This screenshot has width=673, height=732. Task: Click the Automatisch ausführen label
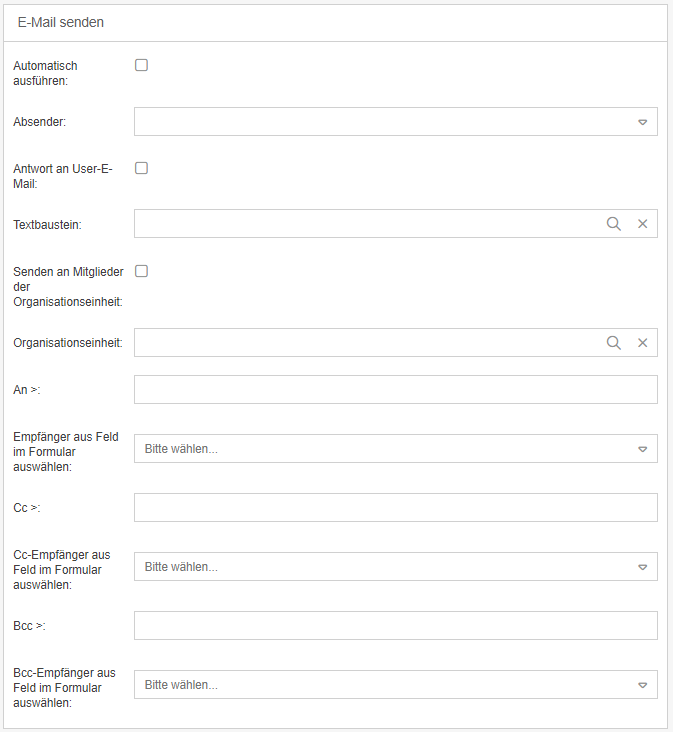(45, 73)
